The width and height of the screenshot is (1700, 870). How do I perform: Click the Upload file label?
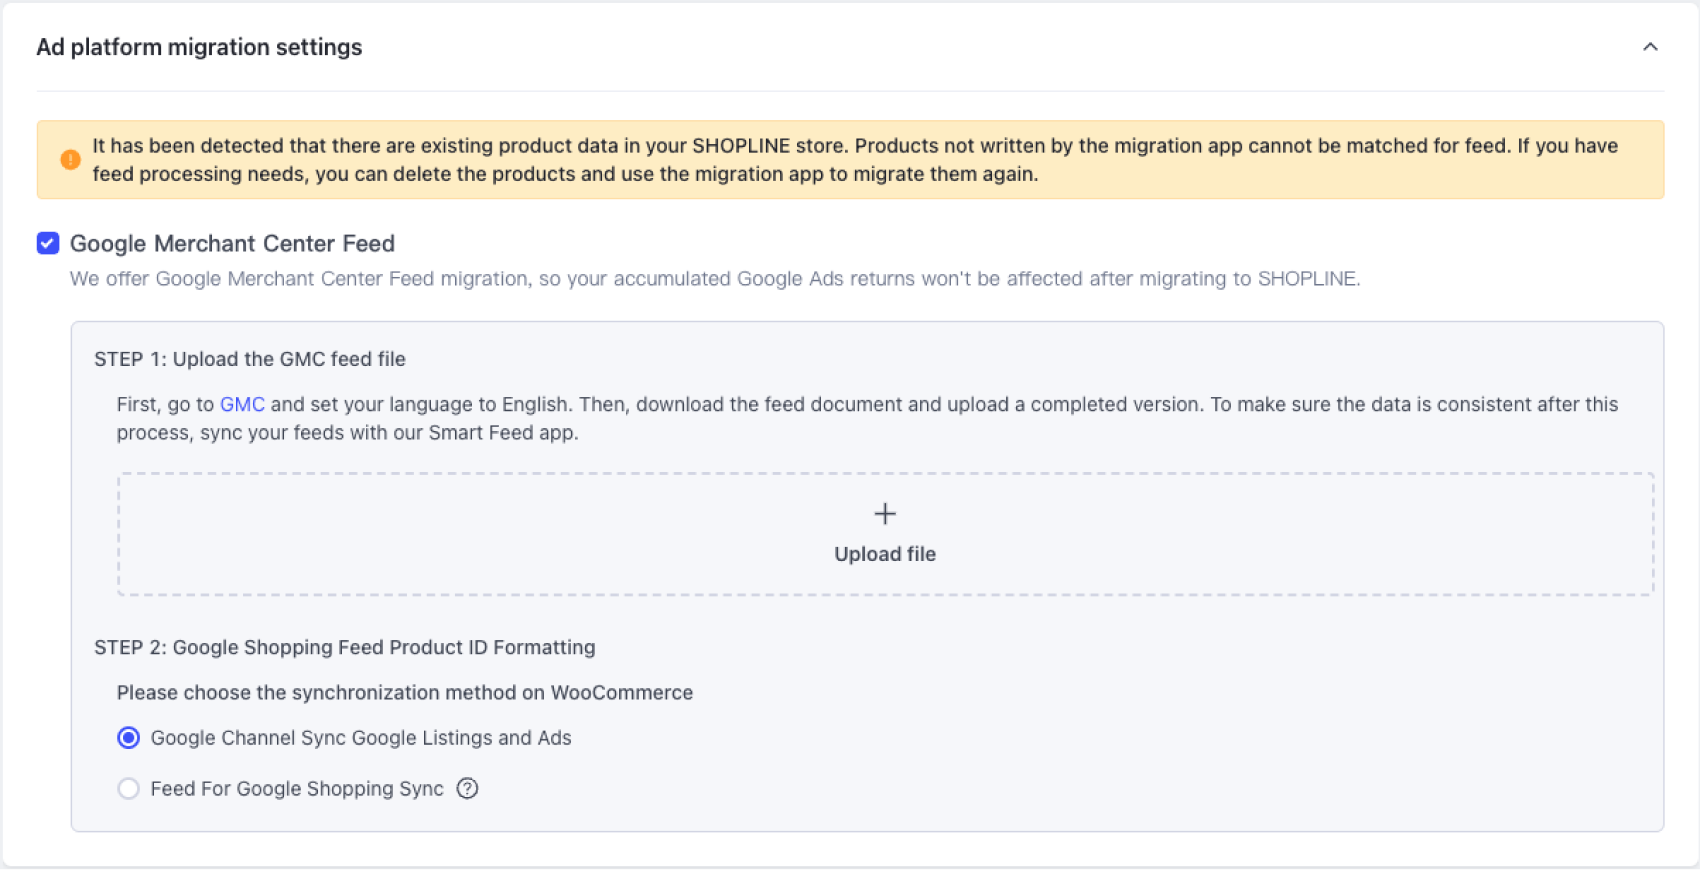(x=885, y=554)
